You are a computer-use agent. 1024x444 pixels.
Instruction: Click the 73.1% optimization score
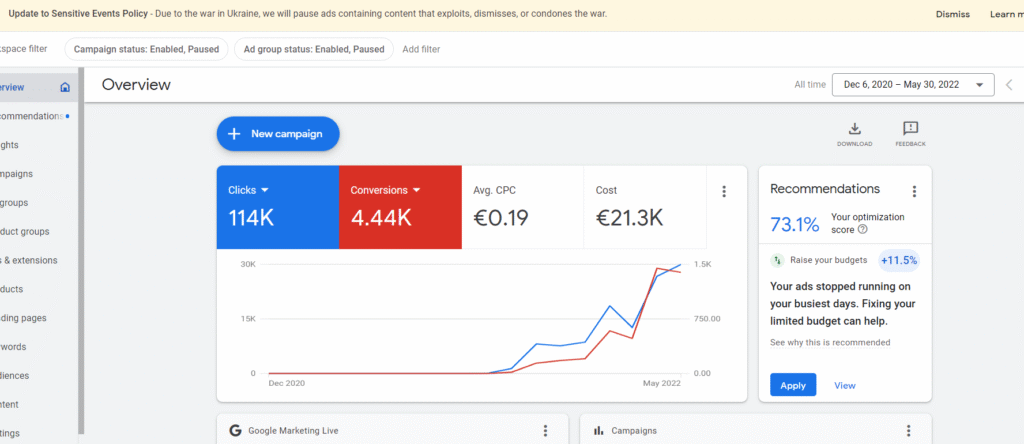795,225
